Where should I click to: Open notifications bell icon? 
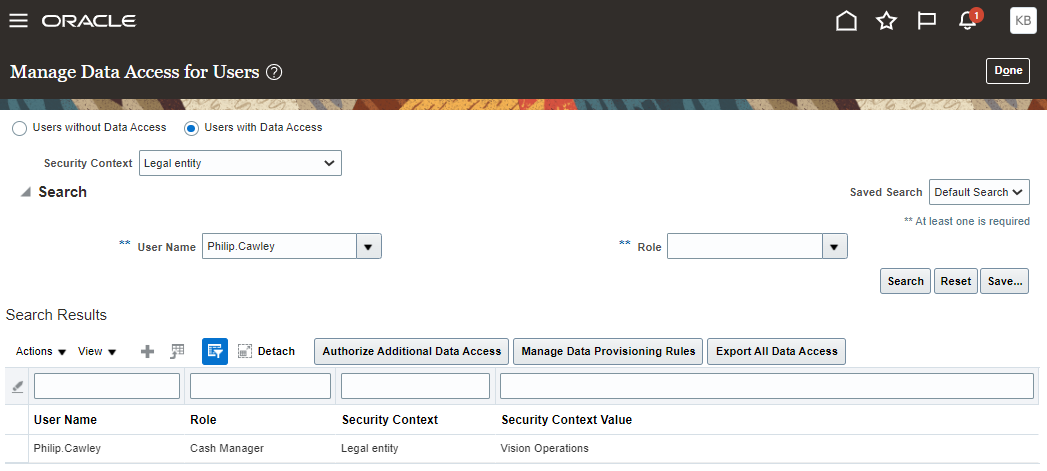point(968,21)
